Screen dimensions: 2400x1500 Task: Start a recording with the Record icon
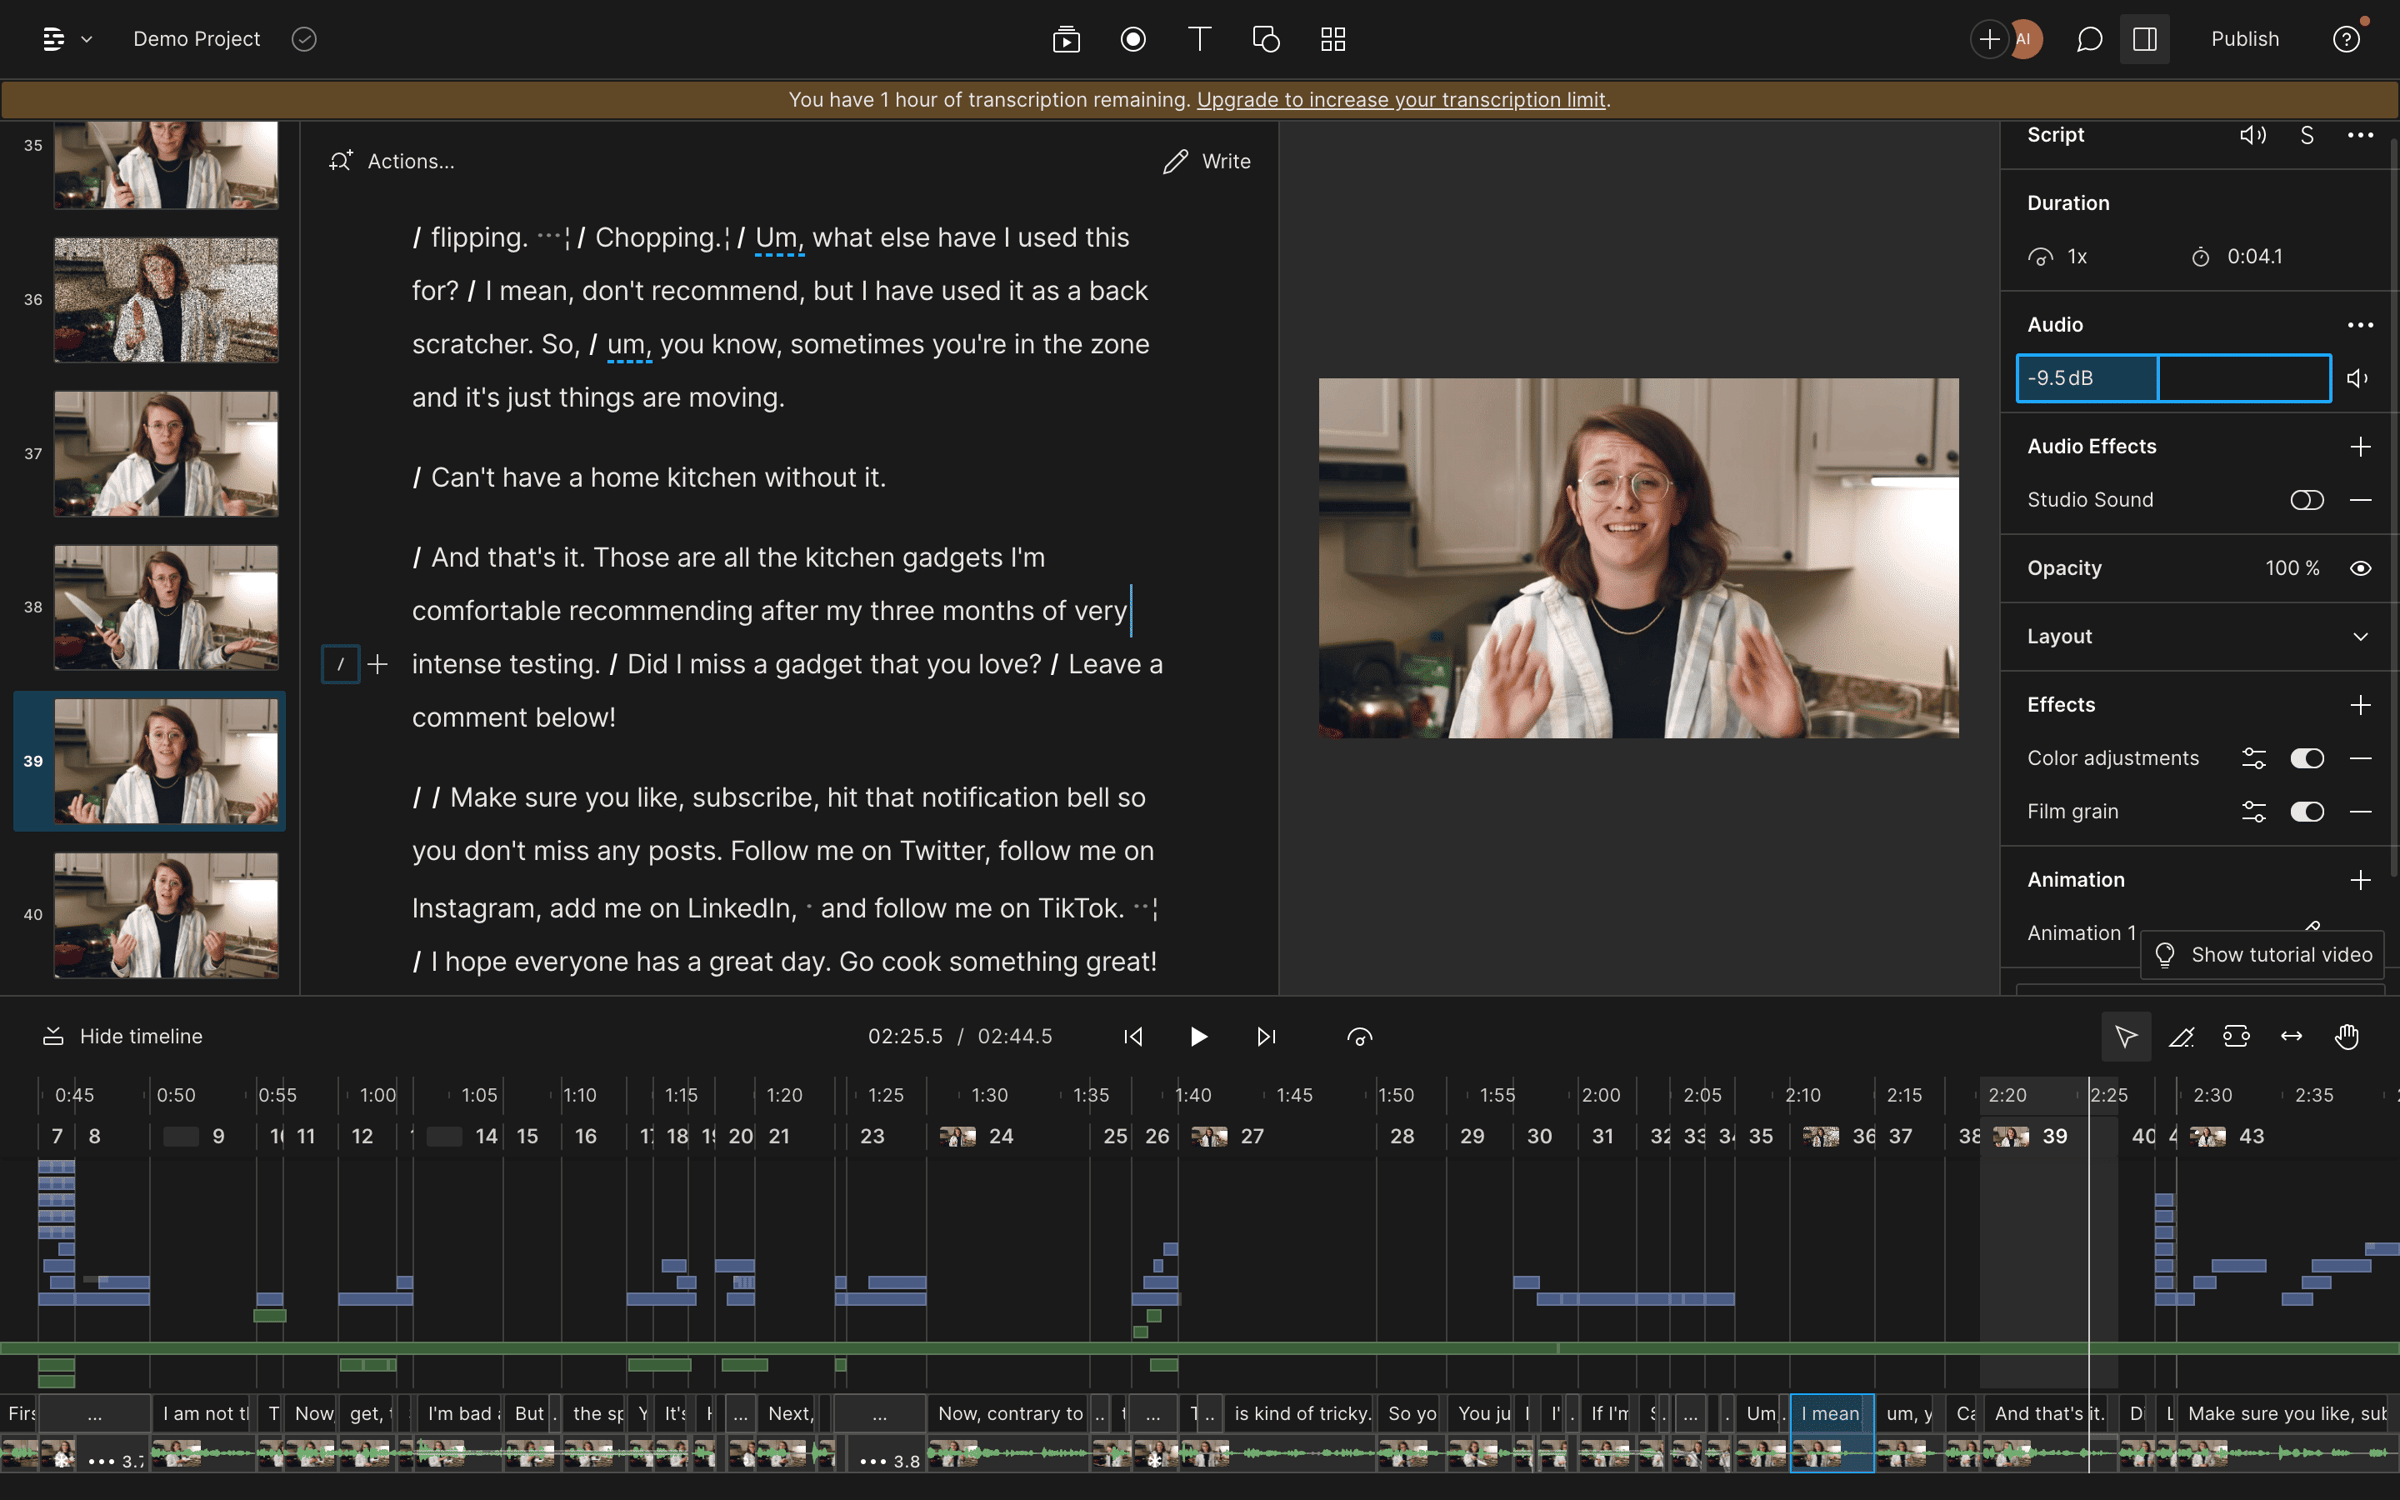point(1133,39)
